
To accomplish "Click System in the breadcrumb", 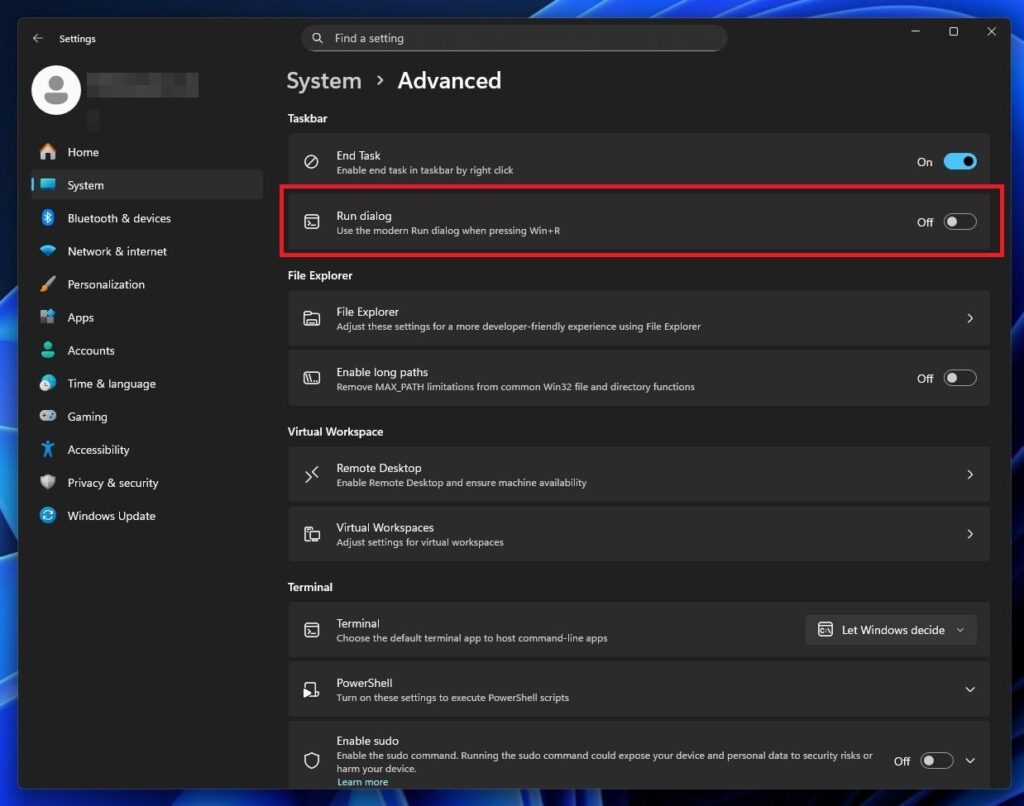I will click(x=323, y=80).
